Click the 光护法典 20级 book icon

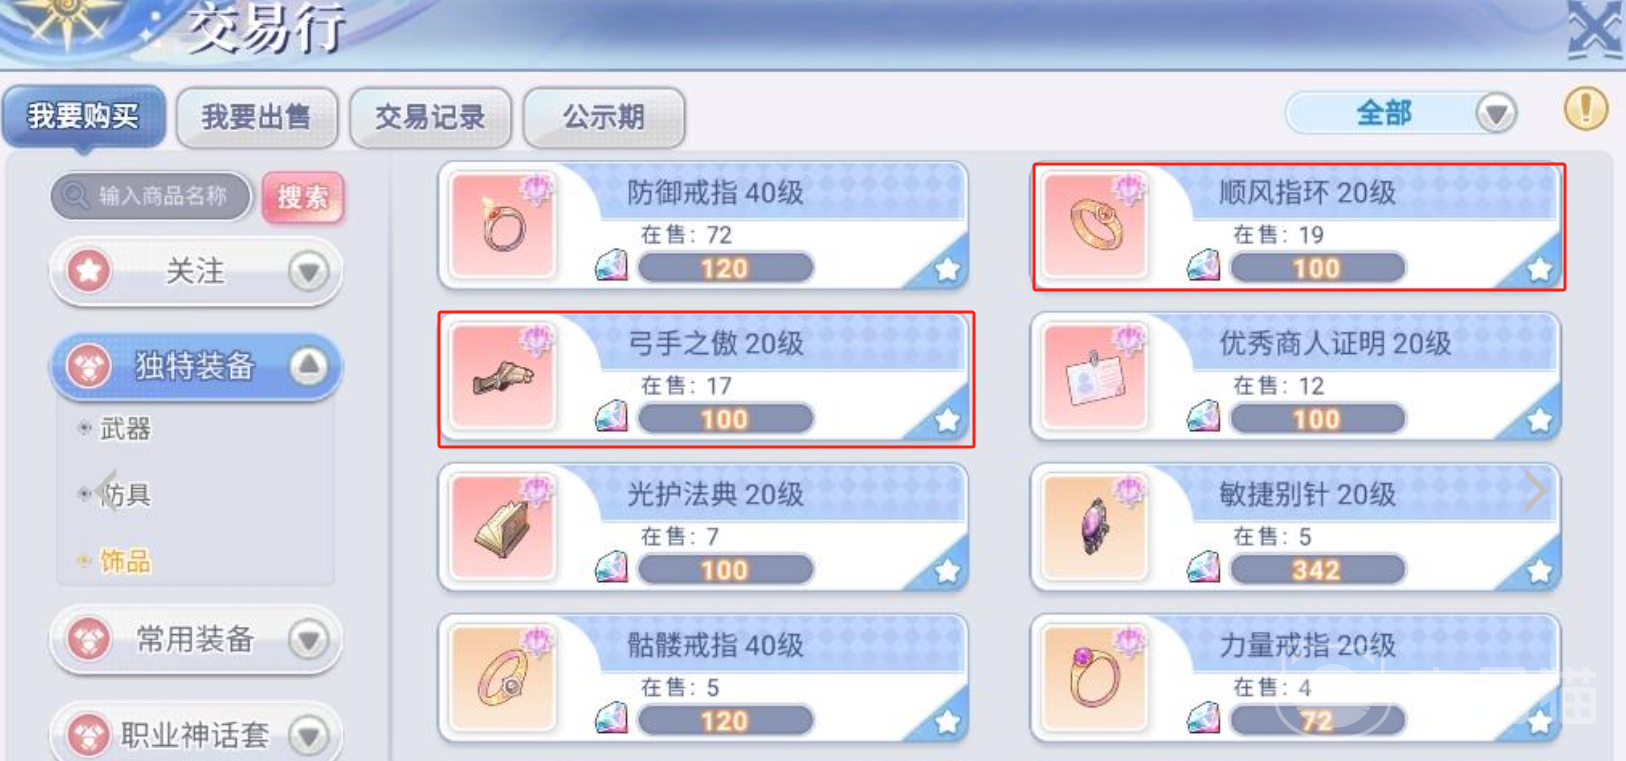pyautogui.click(x=502, y=527)
